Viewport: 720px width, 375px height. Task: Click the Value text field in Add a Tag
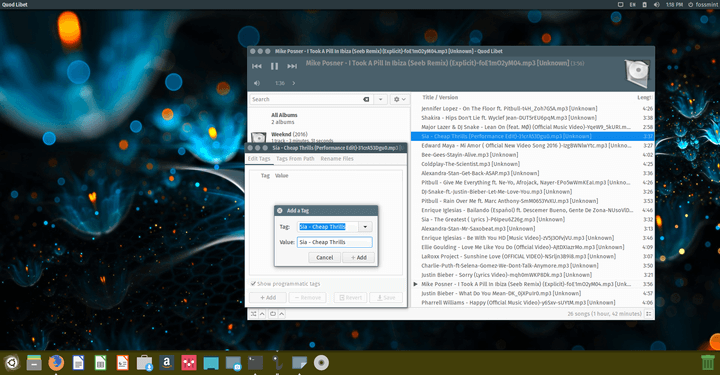335,242
